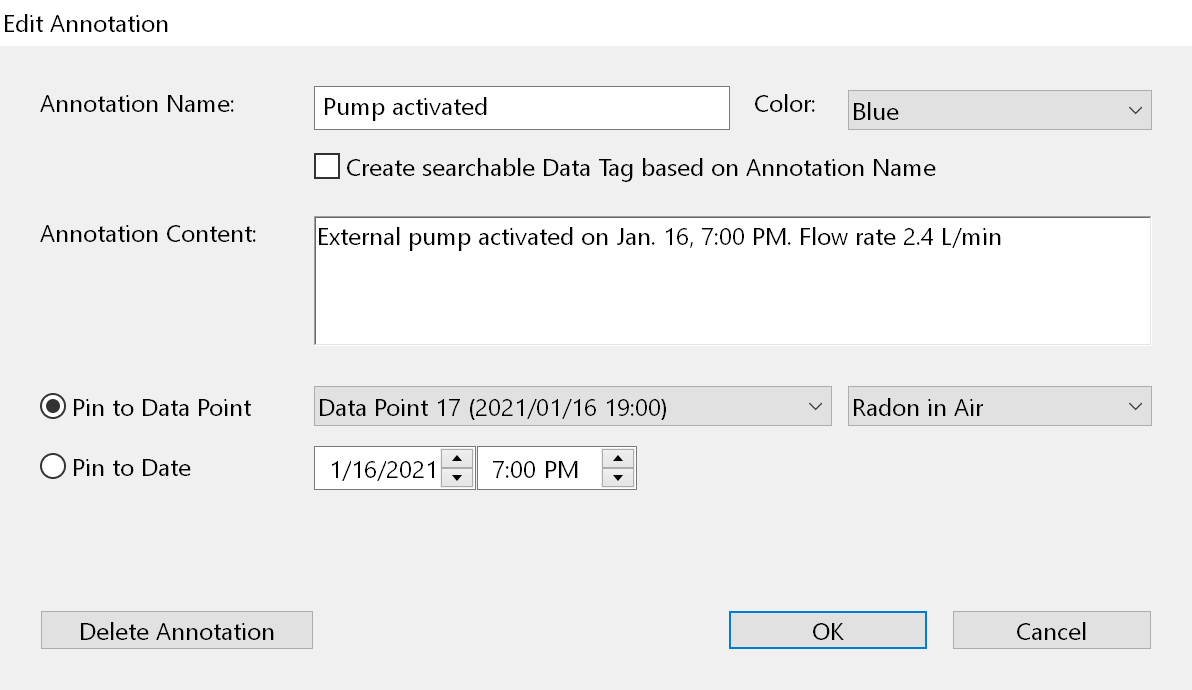The width and height of the screenshot is (1192, 690).
Task: Cancel the annotation edit
Action: (x=1051, y=631)
